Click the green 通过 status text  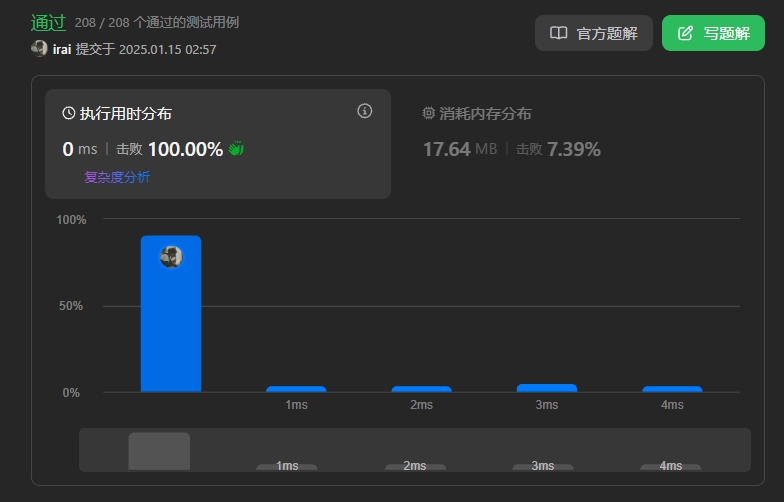[48, 22]
